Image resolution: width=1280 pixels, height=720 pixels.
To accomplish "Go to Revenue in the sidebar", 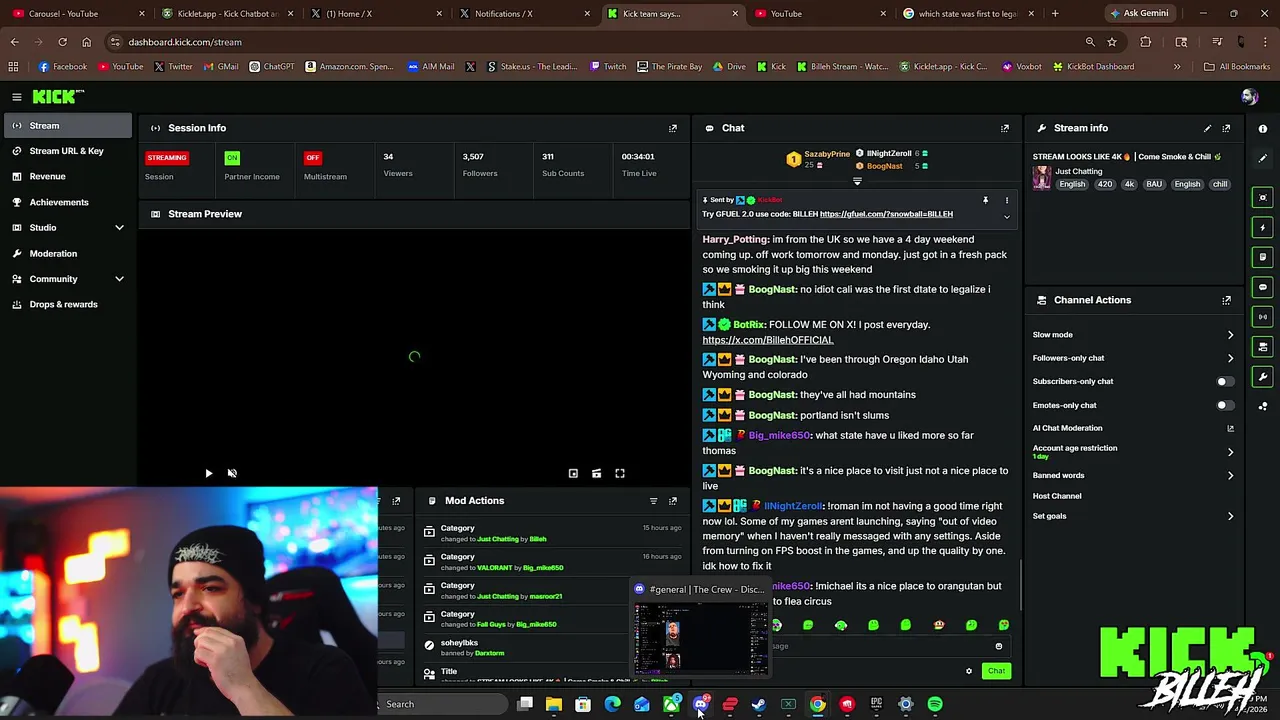I will [66, 177].
